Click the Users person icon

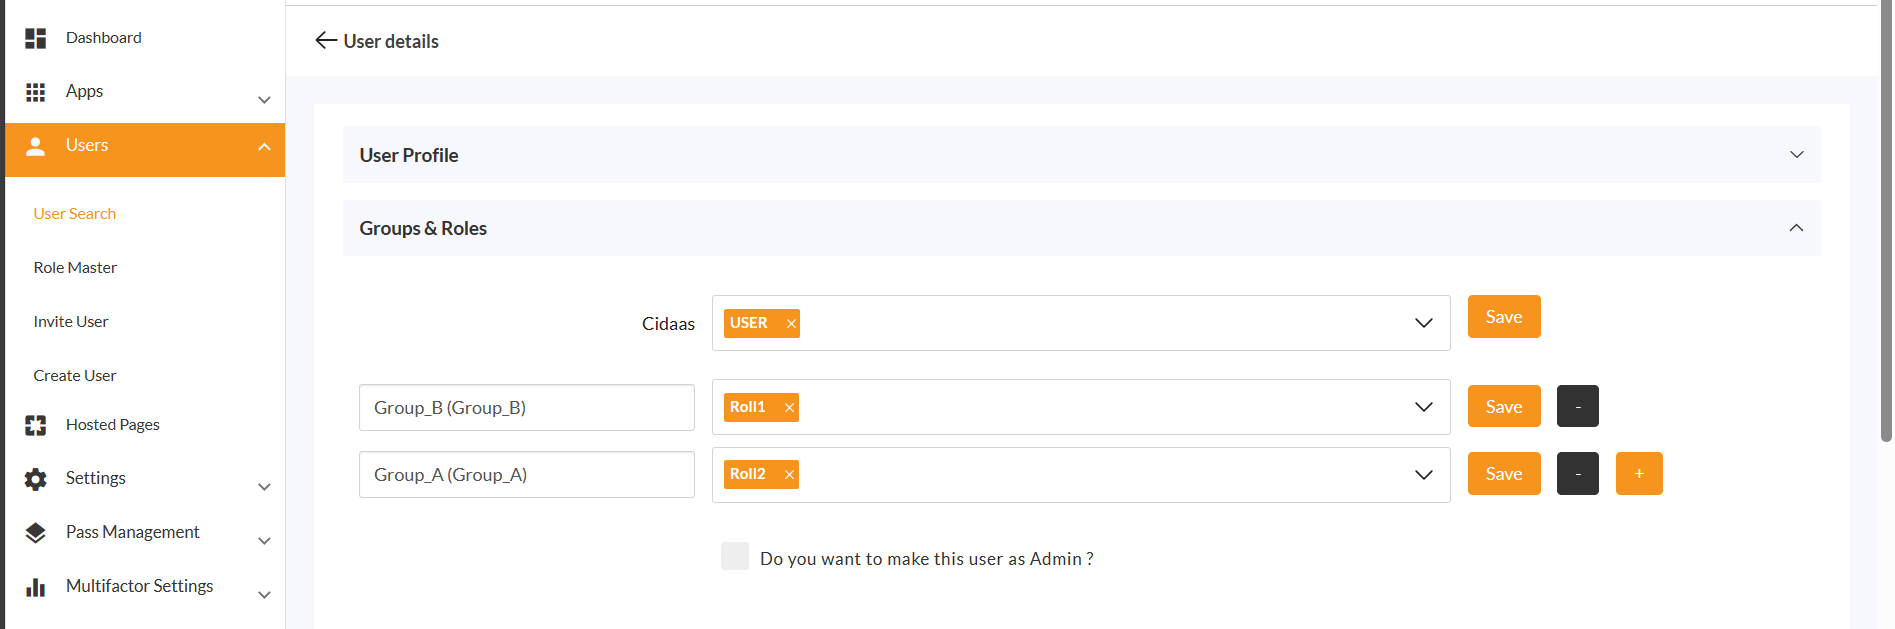35,145
